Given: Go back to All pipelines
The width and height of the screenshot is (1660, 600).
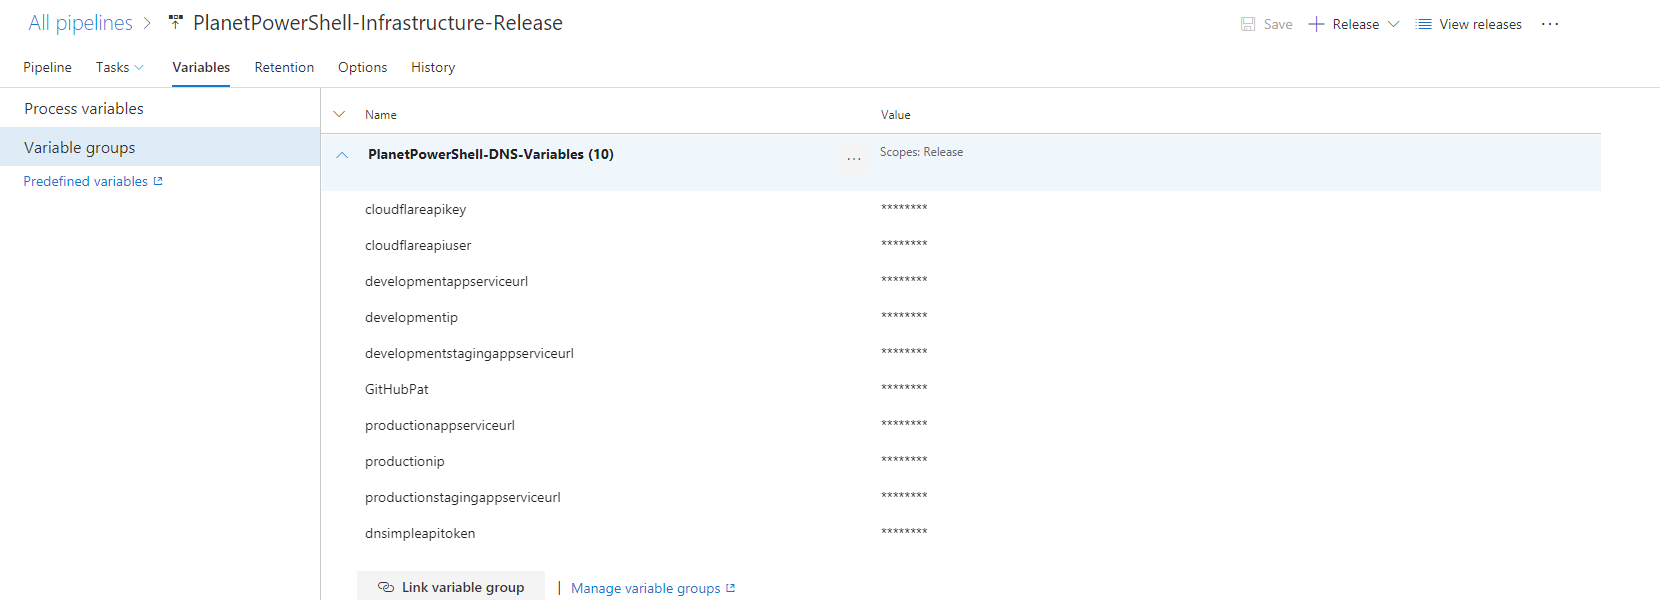Looking at the screenshot, I should coord(80,23).
